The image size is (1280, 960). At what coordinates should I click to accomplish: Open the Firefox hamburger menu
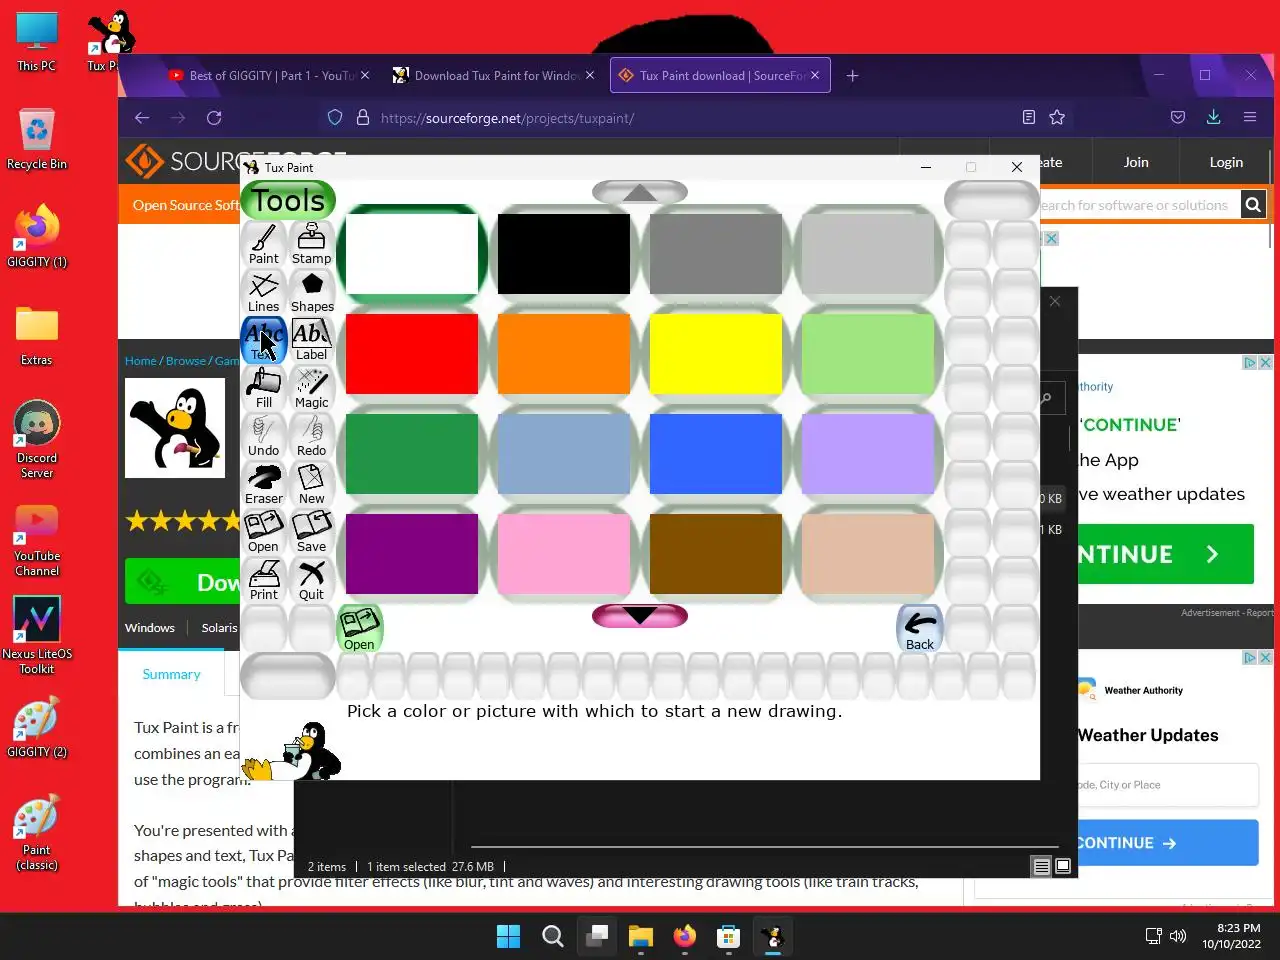(1249, 117)
